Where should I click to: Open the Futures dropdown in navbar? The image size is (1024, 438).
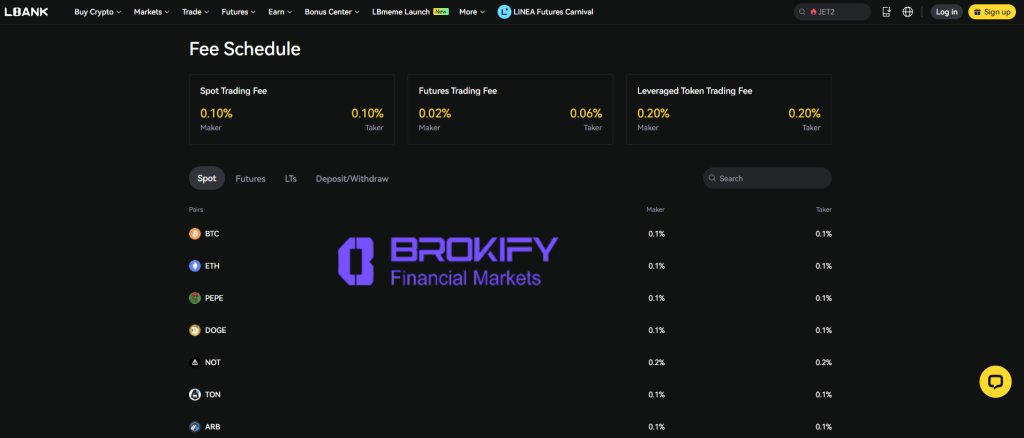[238, 12]
